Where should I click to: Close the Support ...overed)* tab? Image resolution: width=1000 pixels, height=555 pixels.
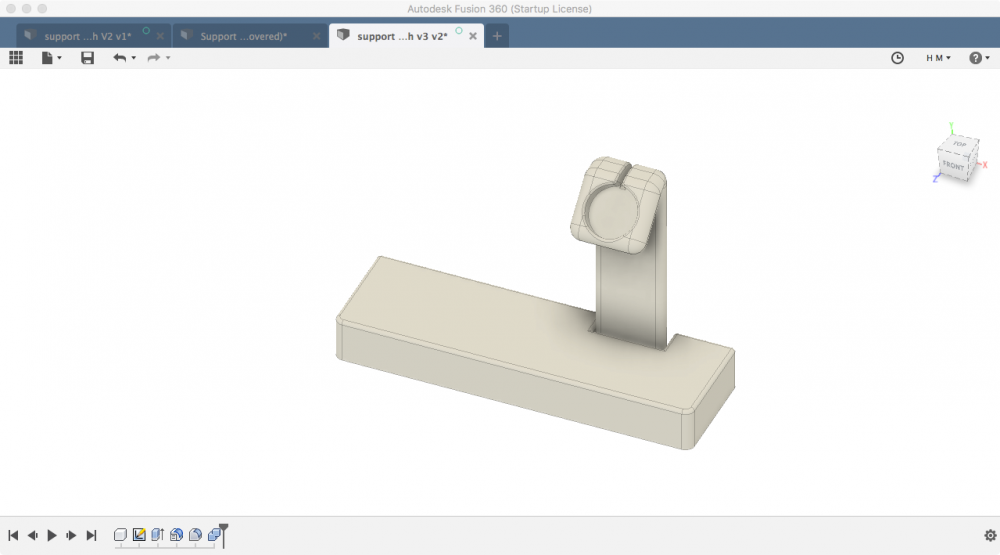(x=316, y=36)
